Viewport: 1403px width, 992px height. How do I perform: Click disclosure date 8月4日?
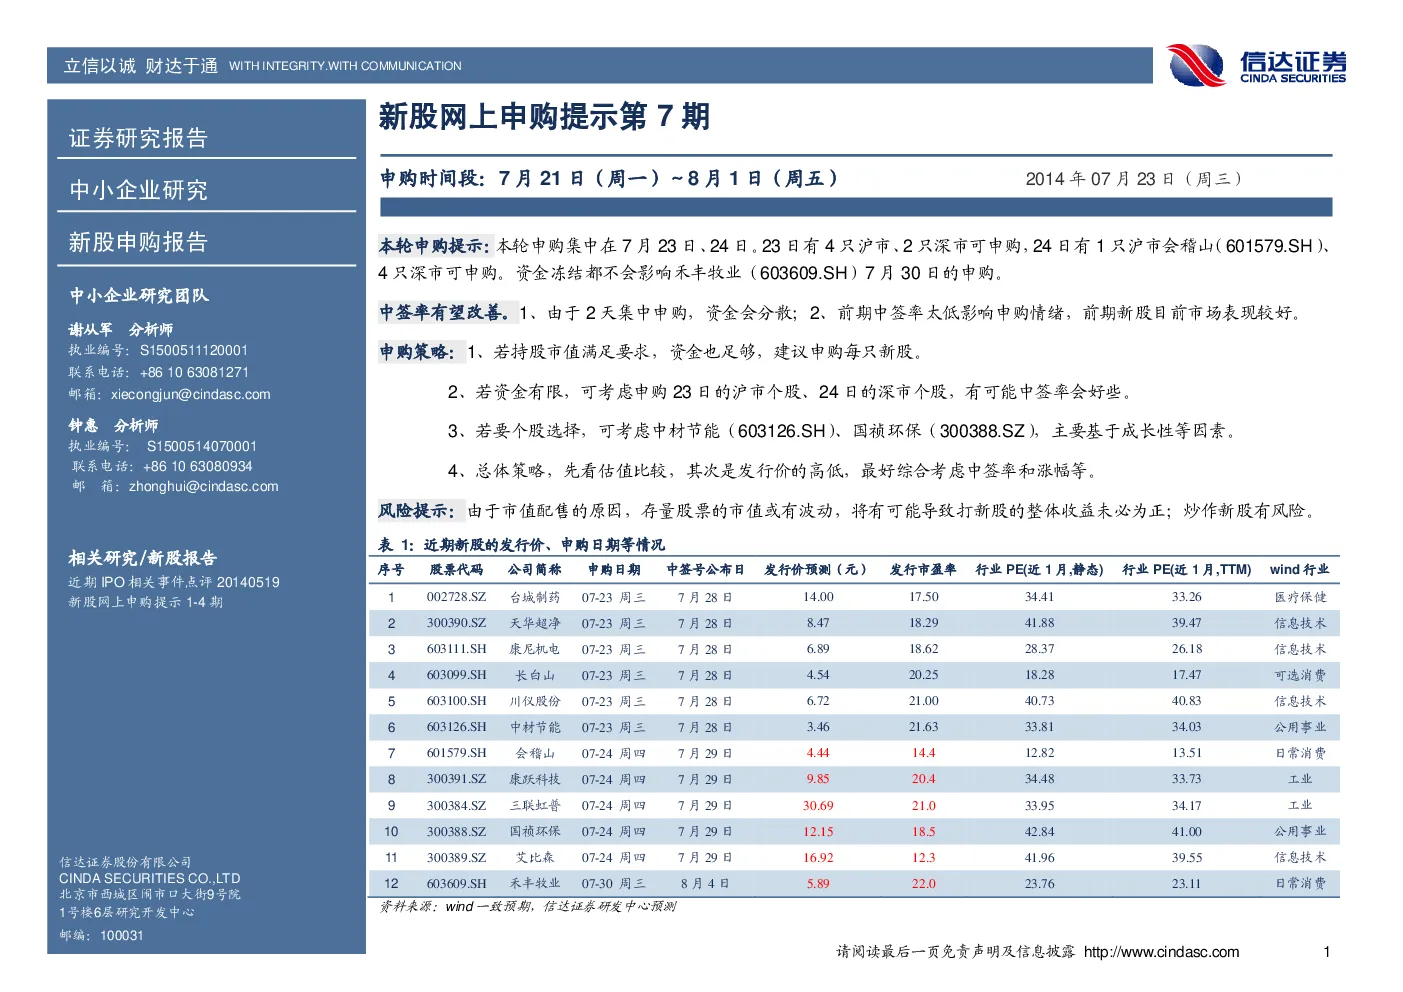[705, 883]
